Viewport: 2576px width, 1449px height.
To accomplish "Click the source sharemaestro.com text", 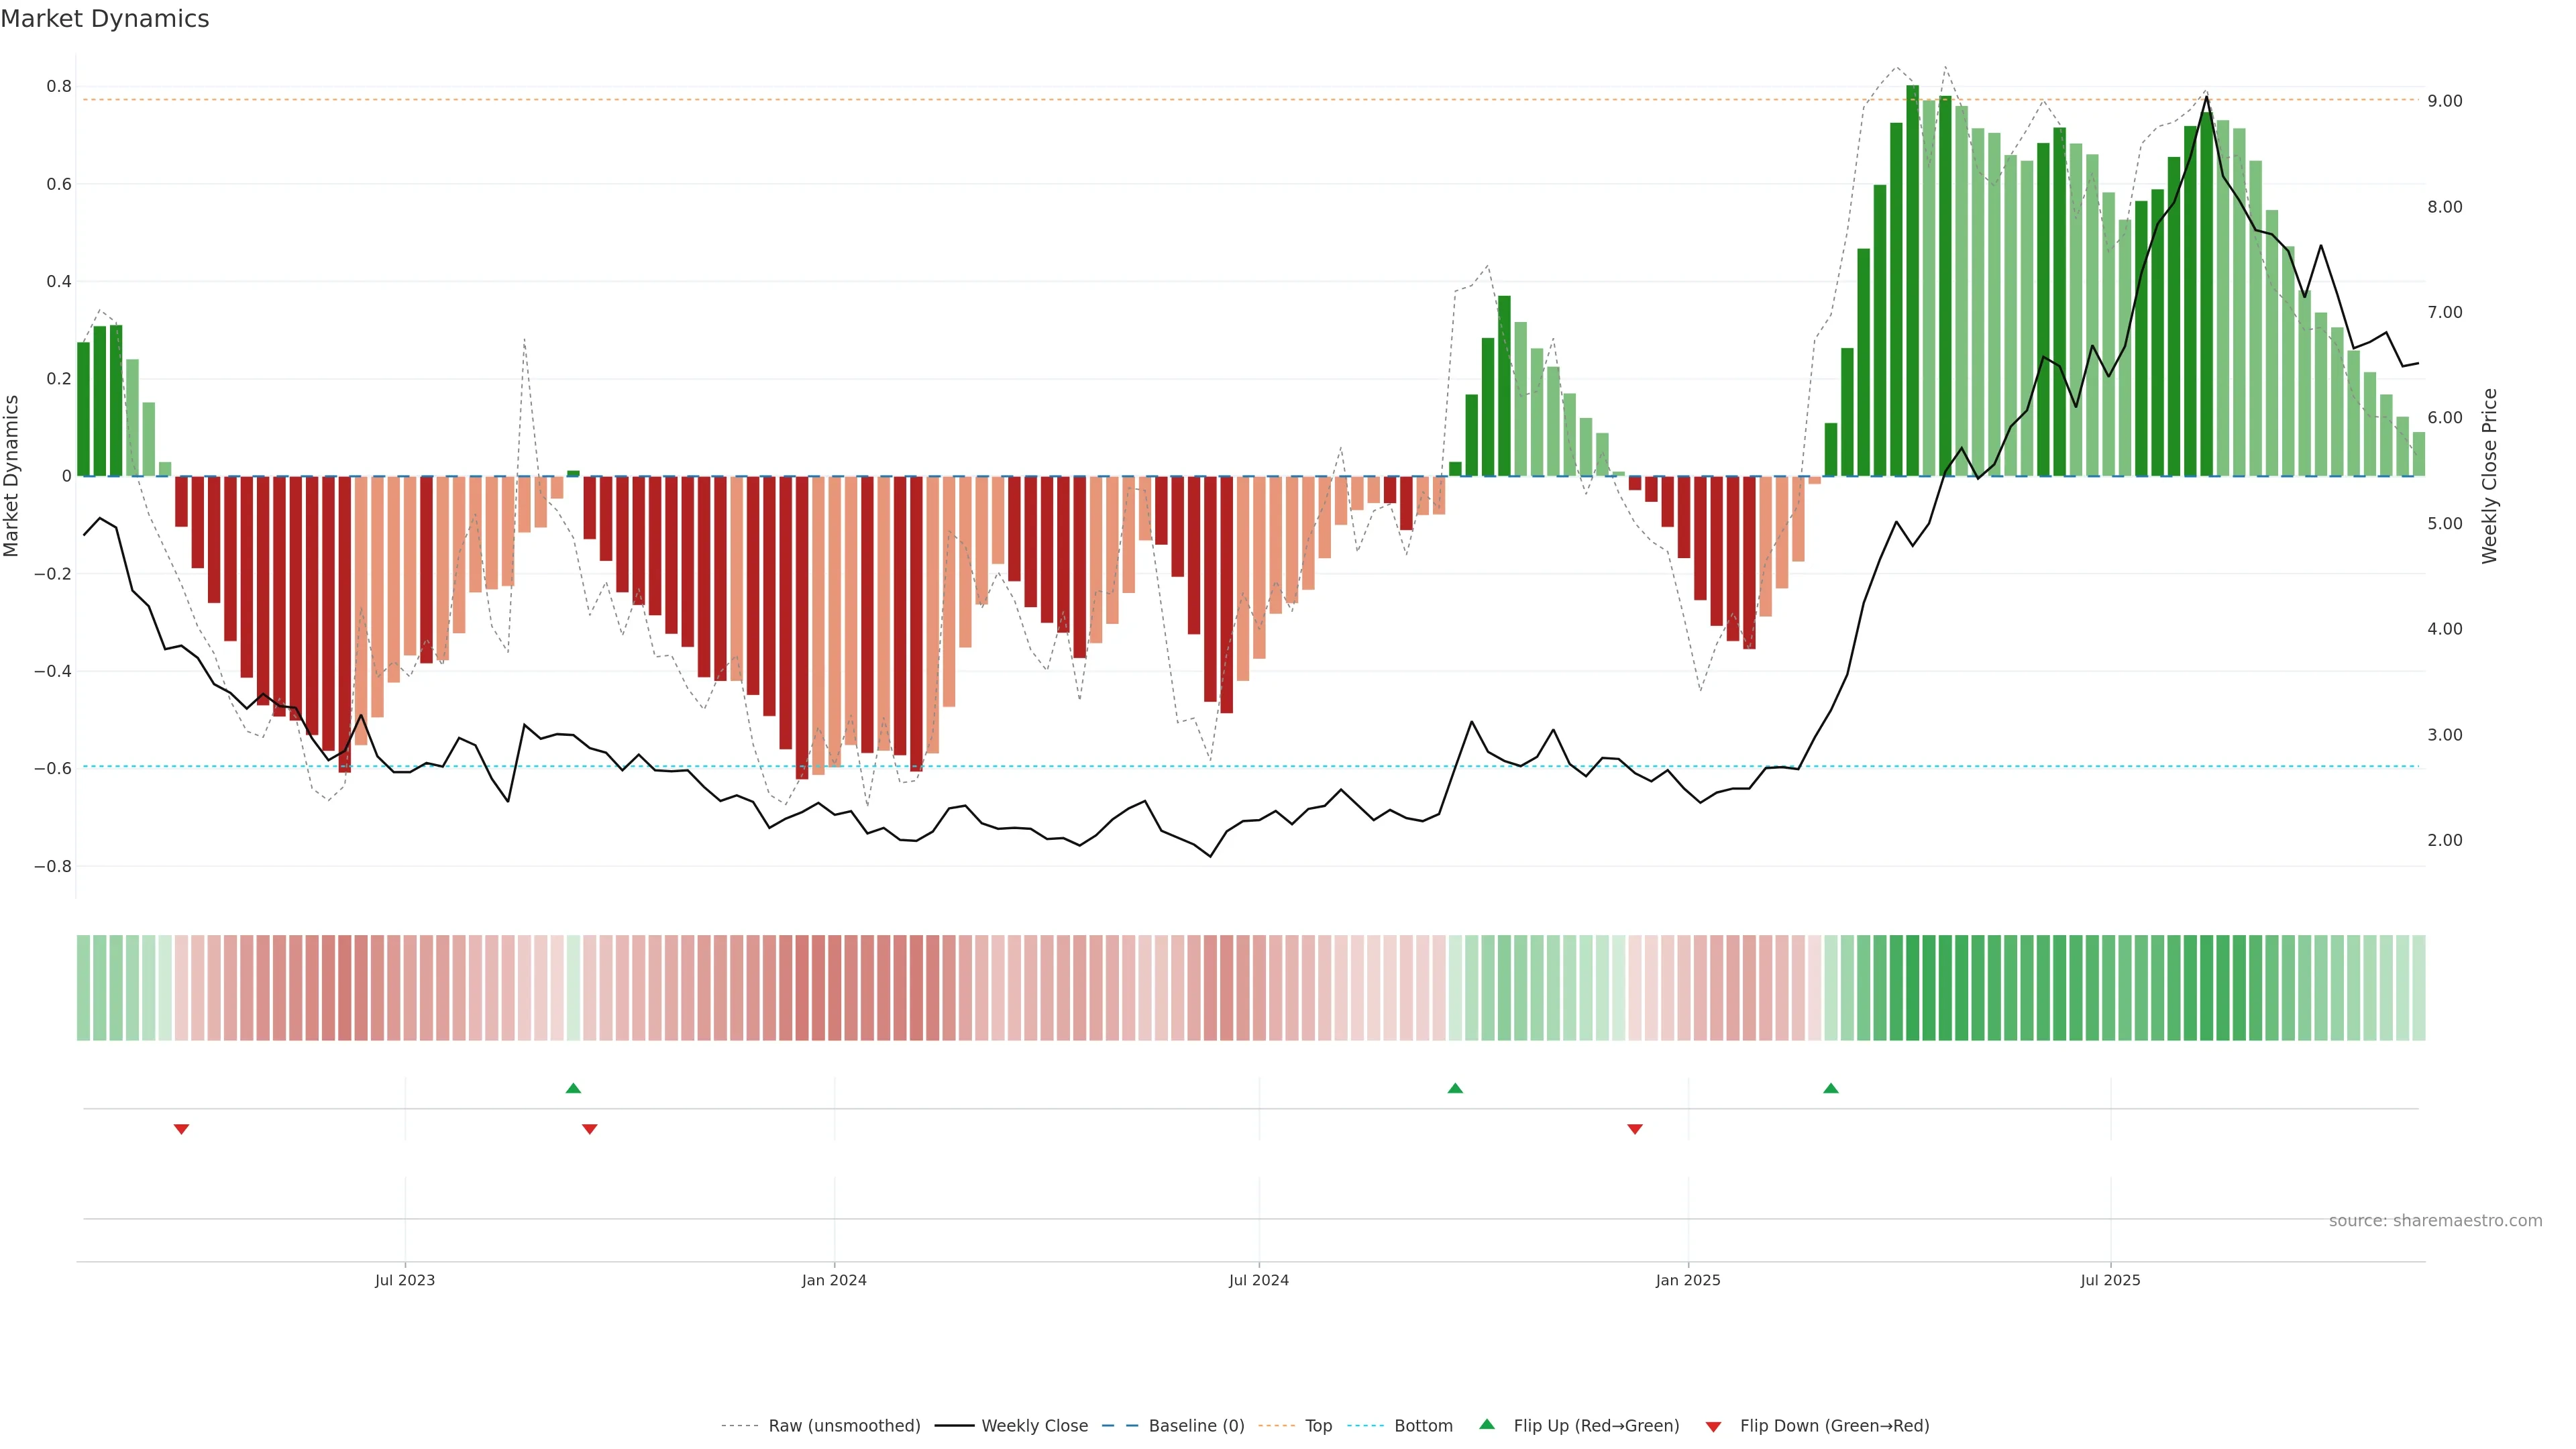I will click(x=2435, y=1220).
